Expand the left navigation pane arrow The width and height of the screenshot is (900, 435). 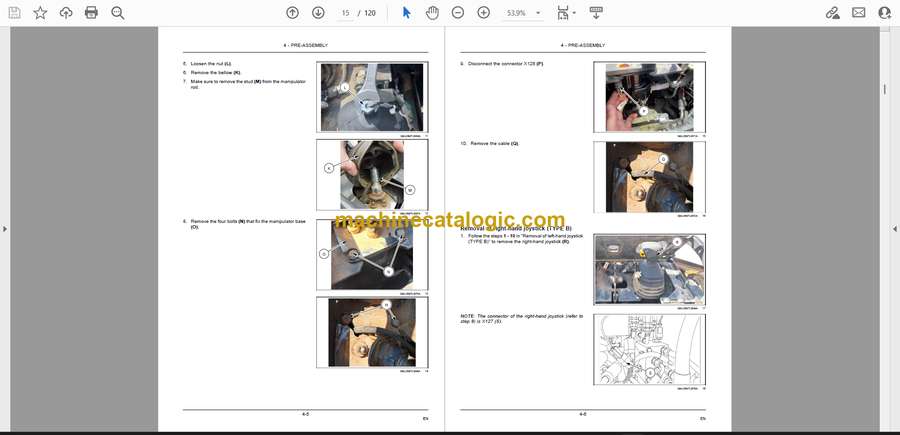coord(5,229)
